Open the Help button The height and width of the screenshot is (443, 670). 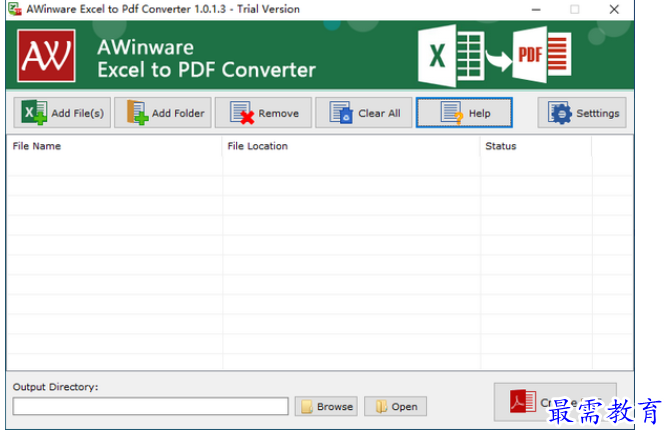464,113
